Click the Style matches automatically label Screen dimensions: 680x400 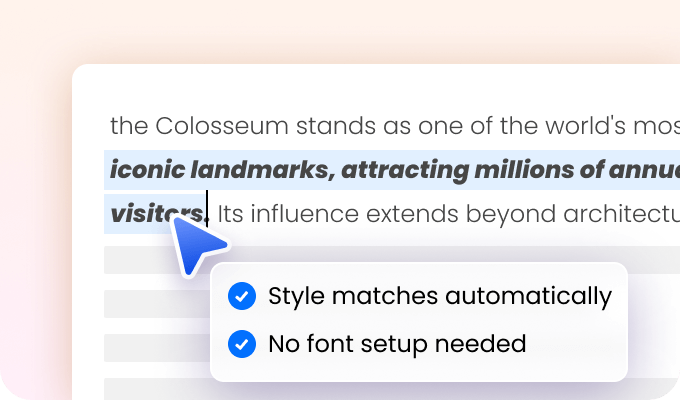[x=439, y=296]
